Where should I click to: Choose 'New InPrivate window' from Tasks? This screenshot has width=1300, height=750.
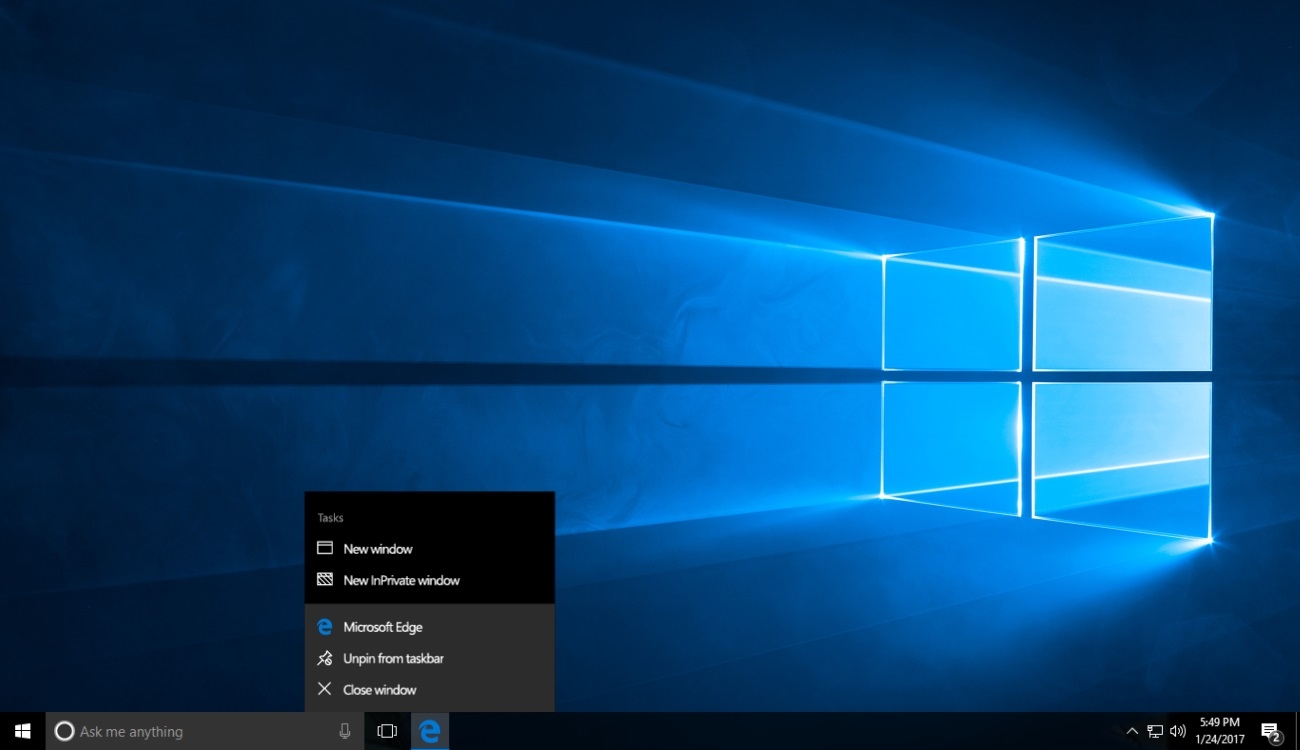(401, 580)
